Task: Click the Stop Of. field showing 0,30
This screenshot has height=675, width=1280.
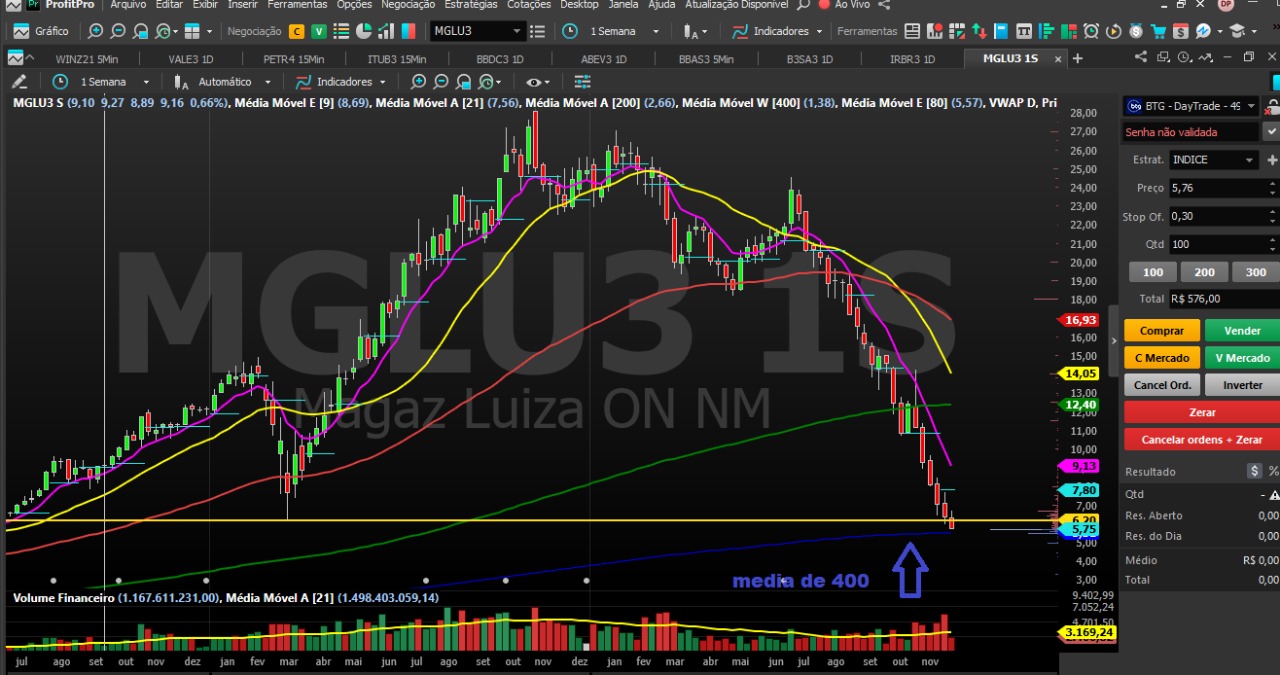Action: pos(1223,216)
